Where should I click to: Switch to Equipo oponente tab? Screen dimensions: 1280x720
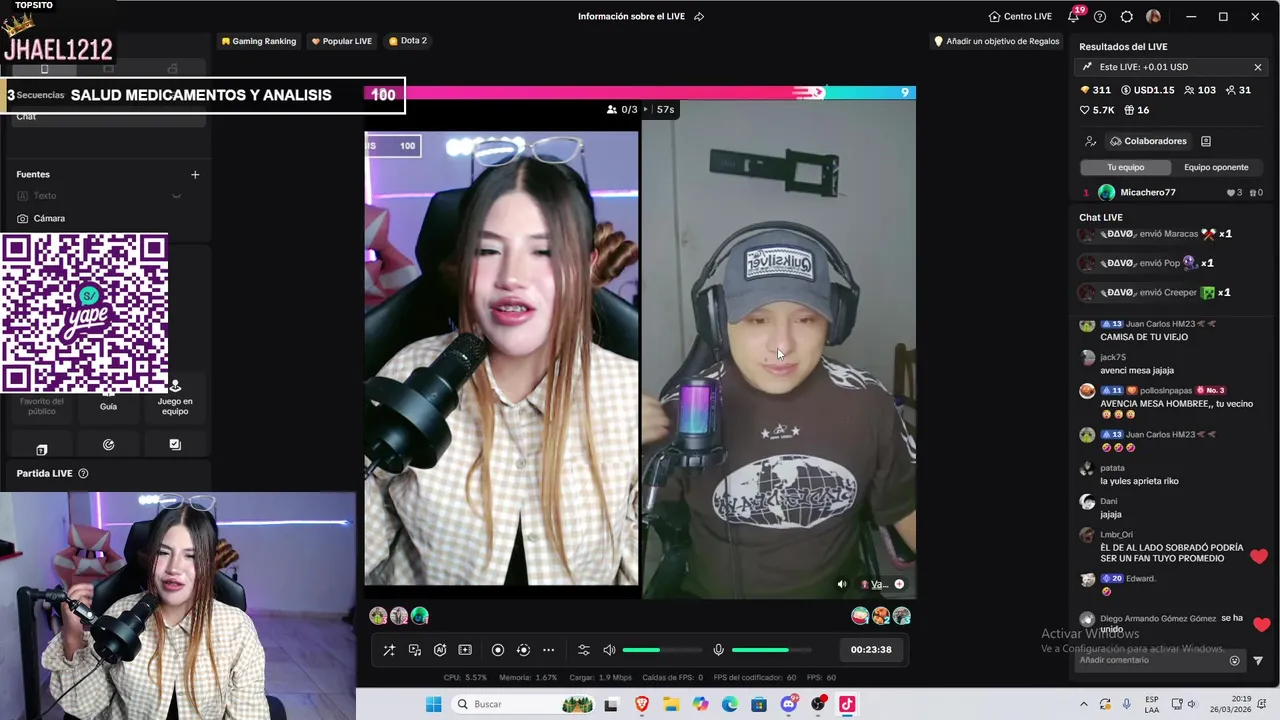(x=1216, y=167)
